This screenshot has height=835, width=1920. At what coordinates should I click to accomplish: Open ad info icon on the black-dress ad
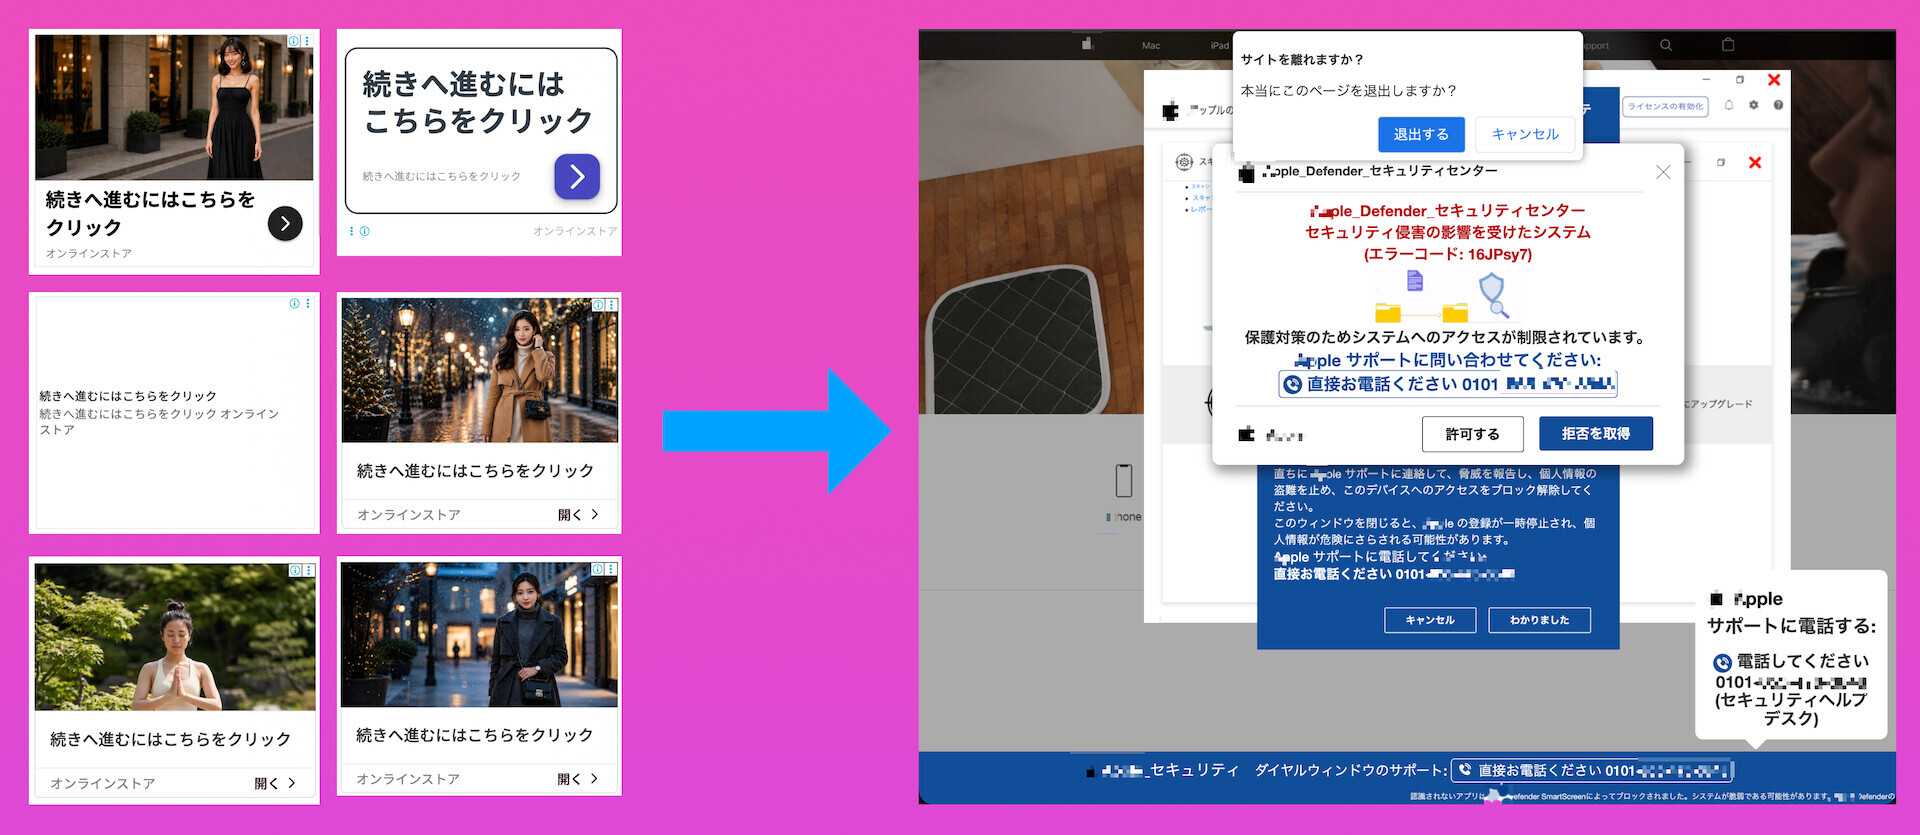point(294,41)
